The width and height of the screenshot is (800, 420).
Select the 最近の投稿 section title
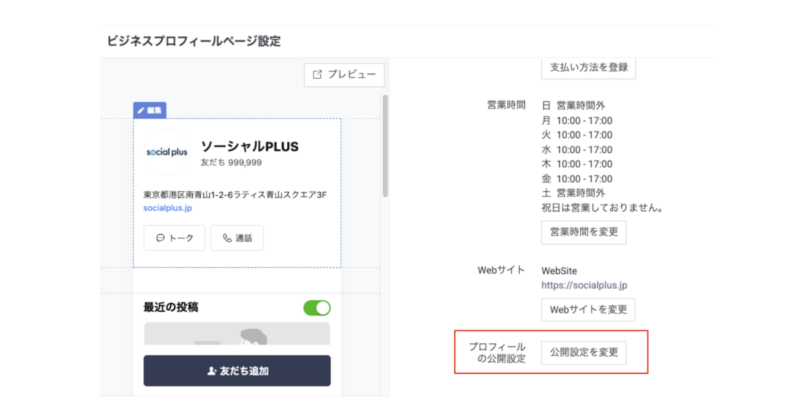coord(171,307)
